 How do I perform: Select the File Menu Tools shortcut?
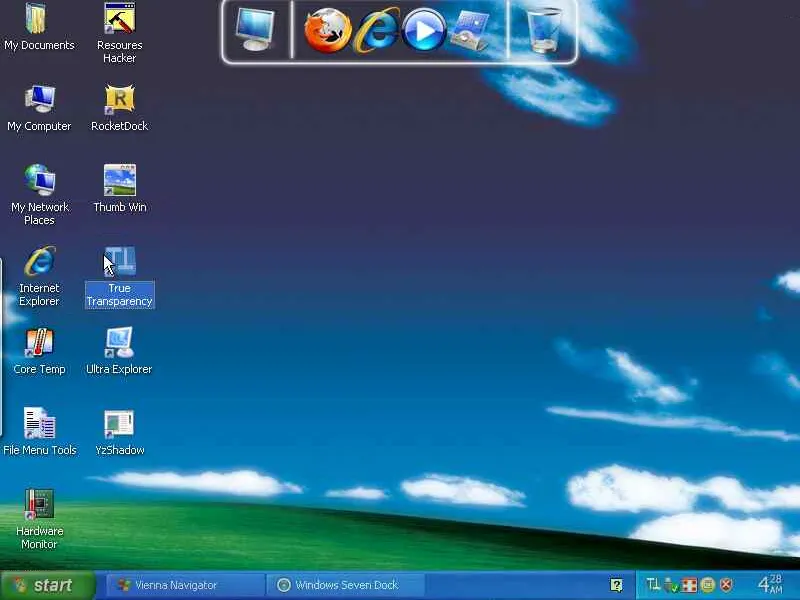click(x=39, y=432)
